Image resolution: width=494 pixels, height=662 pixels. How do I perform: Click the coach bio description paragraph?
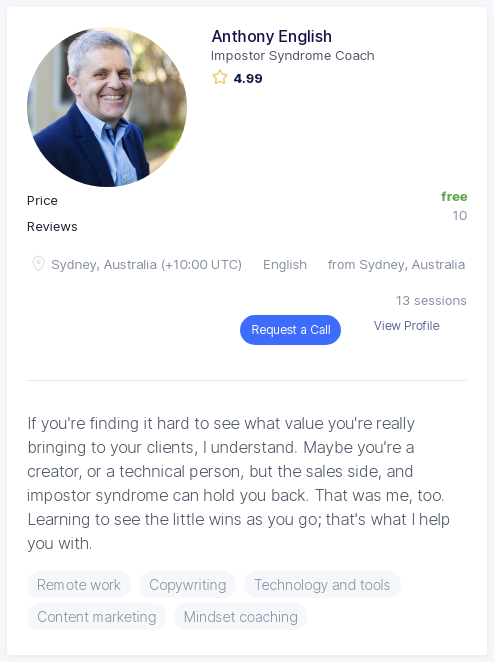pos(239,483)
